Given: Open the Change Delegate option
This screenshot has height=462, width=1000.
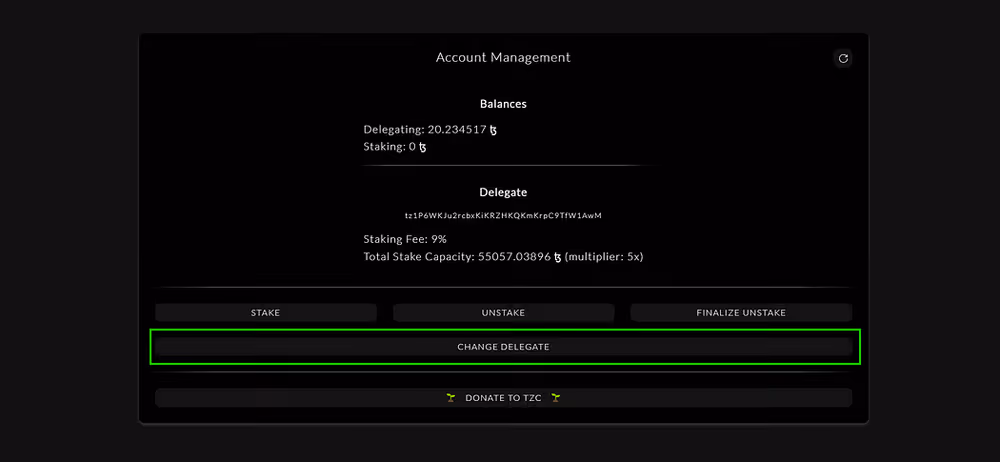Looking at the screenshot, I should point(503,347).
